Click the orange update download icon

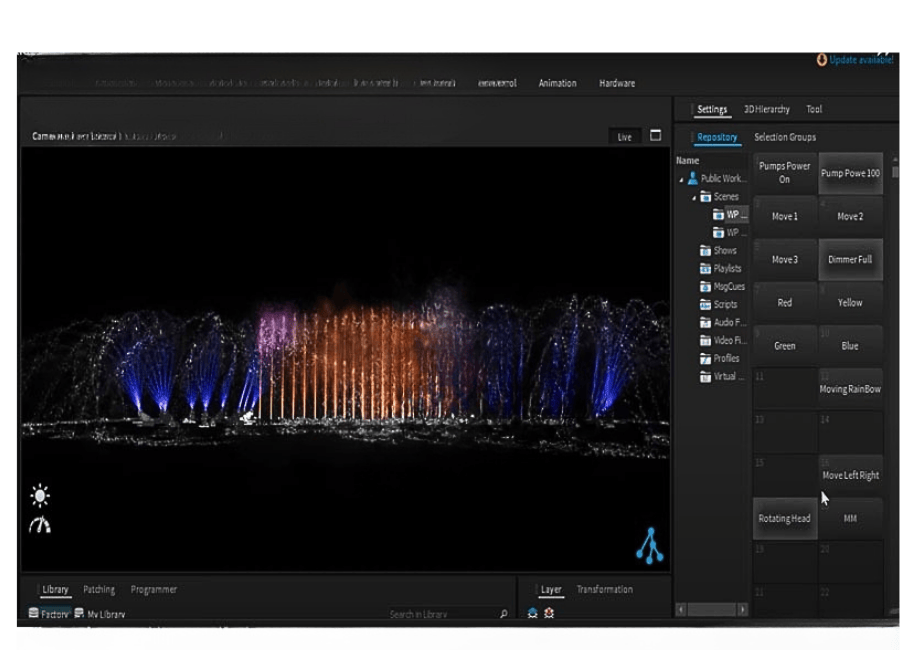coord(822,60)
